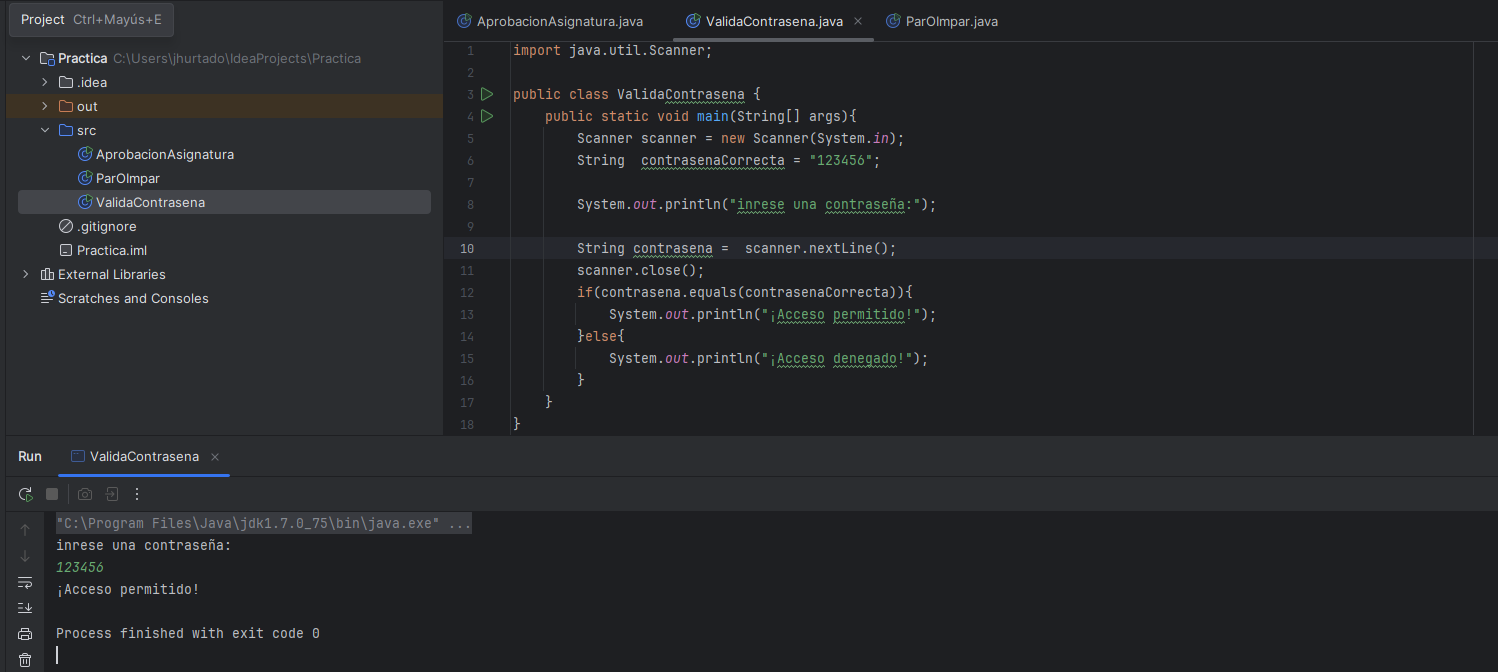Expand the out folder chevron
Viewport: 1498px width, 672px height.
[45, 106]
